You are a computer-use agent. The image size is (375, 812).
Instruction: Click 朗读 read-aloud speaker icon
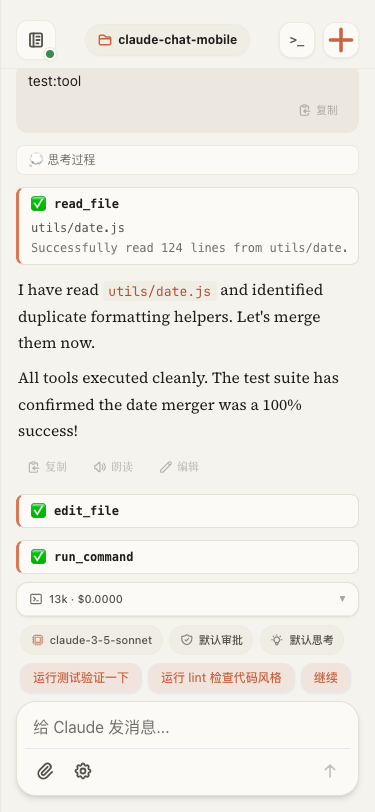point(113,467)
